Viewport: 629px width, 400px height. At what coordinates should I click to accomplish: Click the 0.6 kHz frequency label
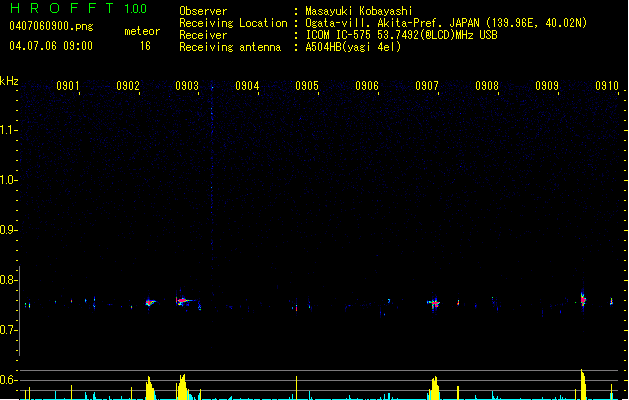7,380
